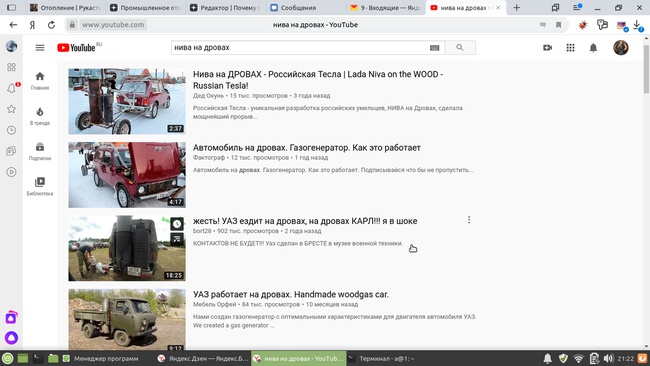
Task: Open browser sidebar history clock
Action: (12, 130)
